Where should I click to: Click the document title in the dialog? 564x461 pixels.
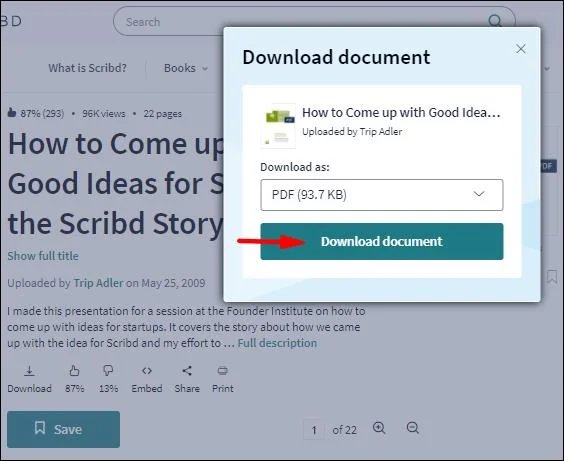point(401,113)
